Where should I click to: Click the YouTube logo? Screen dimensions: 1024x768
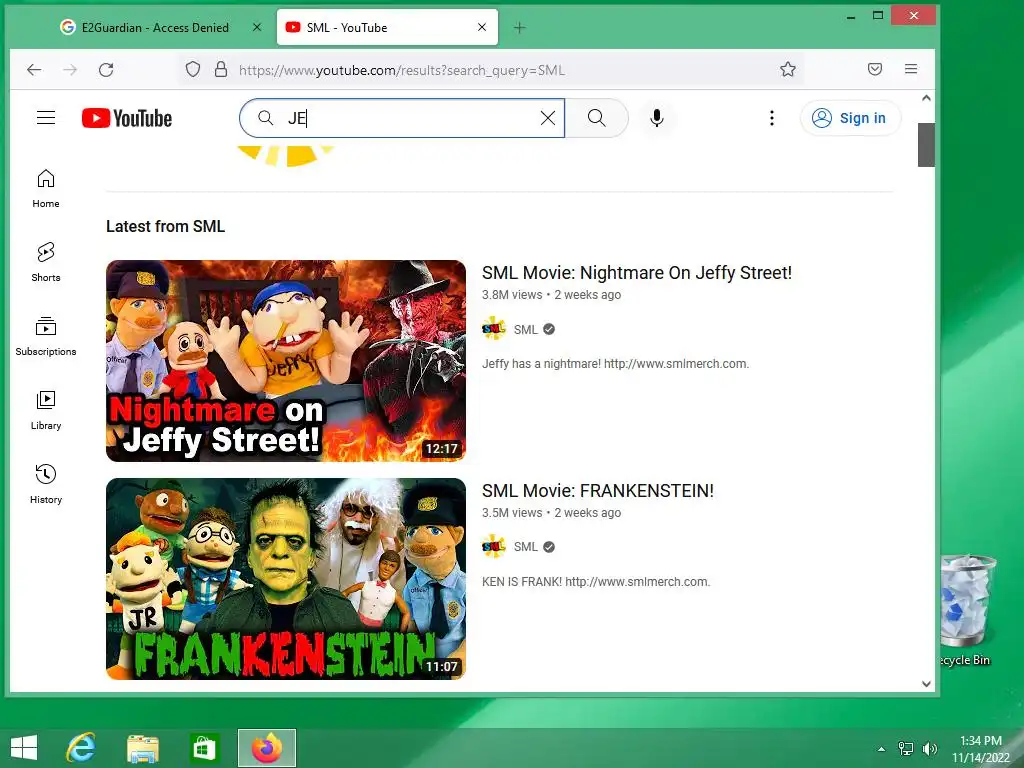(127, 118)
